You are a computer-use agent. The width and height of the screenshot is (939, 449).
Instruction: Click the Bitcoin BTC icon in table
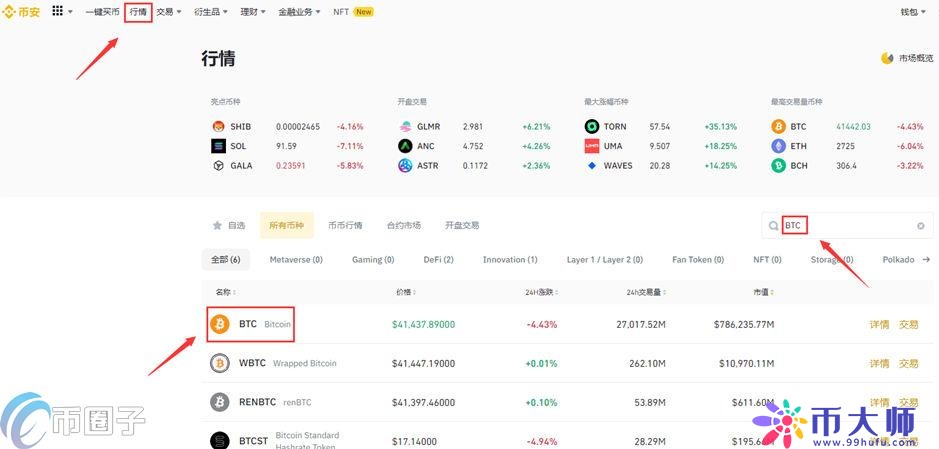[220, 325]
